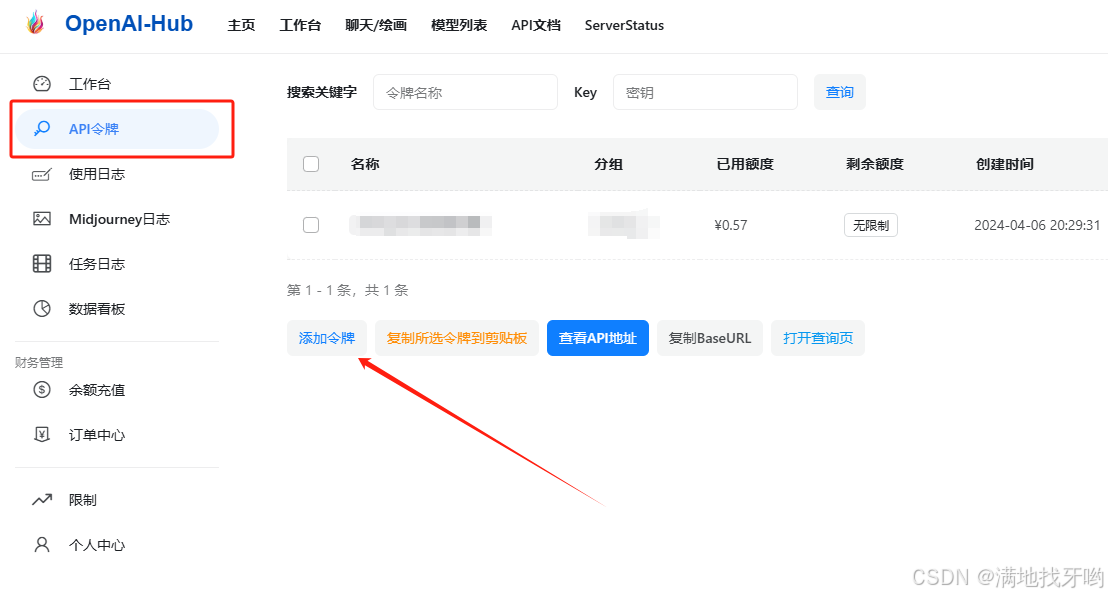This screenshot has height=597, width=1108.
Task: Click the 工作台 dashboard gauge icon
Action: tap(42, 83)
